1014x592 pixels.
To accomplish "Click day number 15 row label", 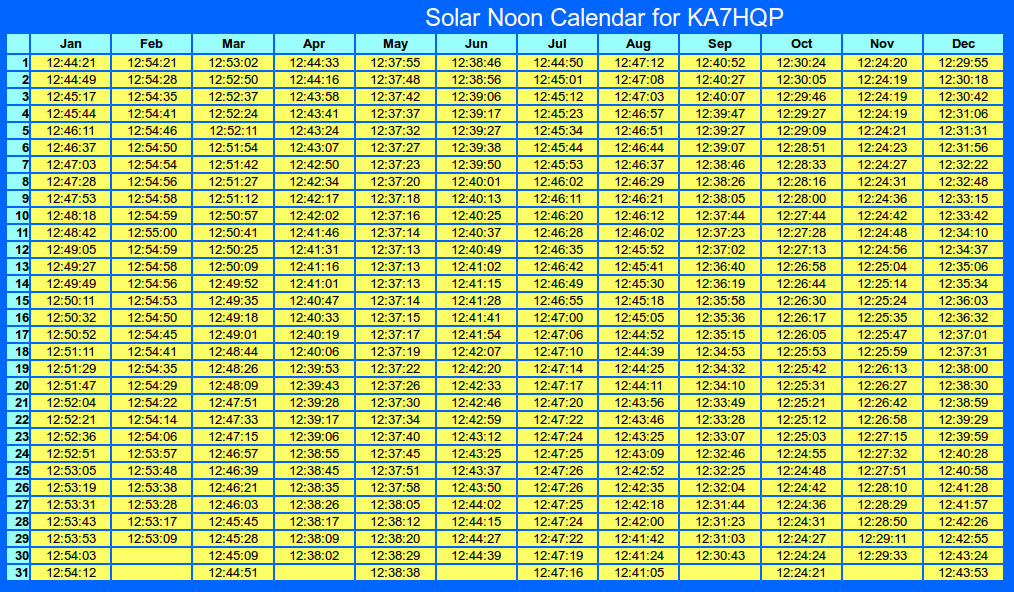I will tap(18, 301).
